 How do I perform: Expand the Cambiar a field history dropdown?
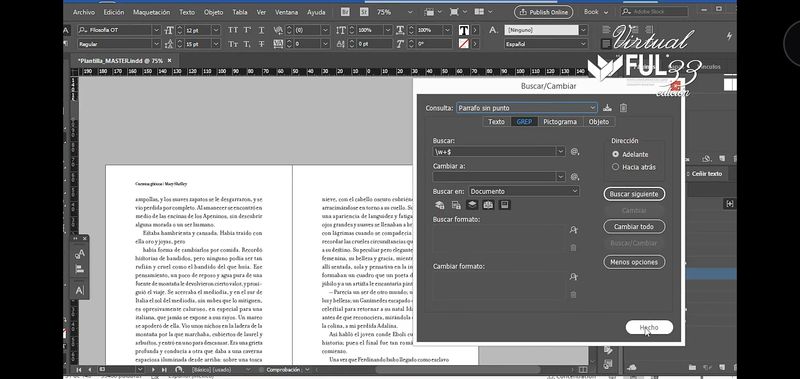point(561,177)
